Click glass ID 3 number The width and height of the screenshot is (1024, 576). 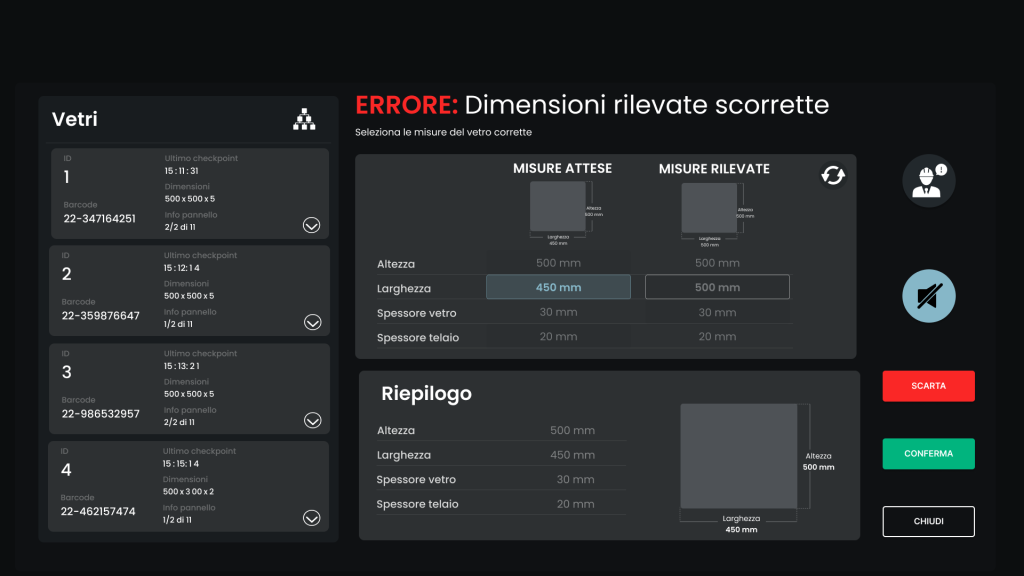(x=67, y=372)
